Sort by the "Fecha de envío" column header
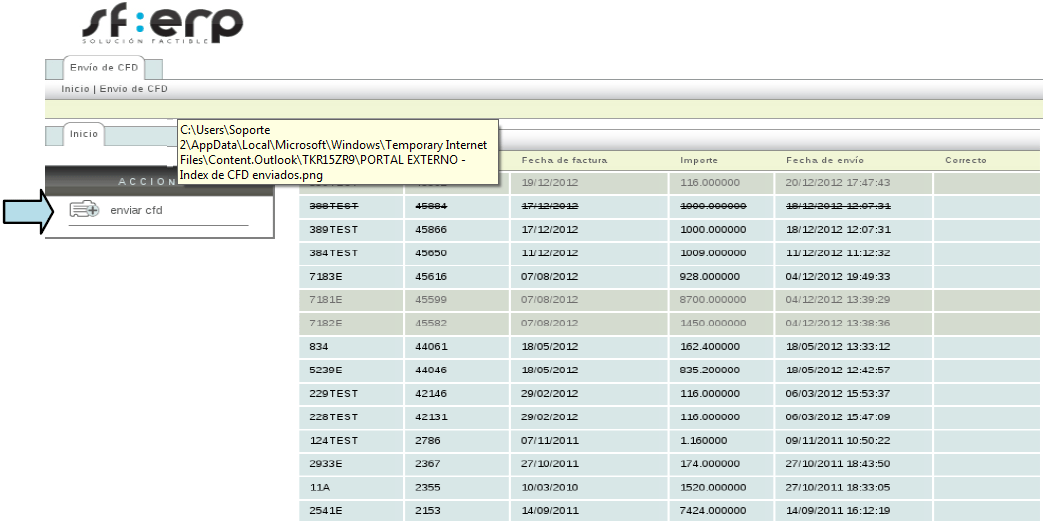 click(x=825, y=160)
